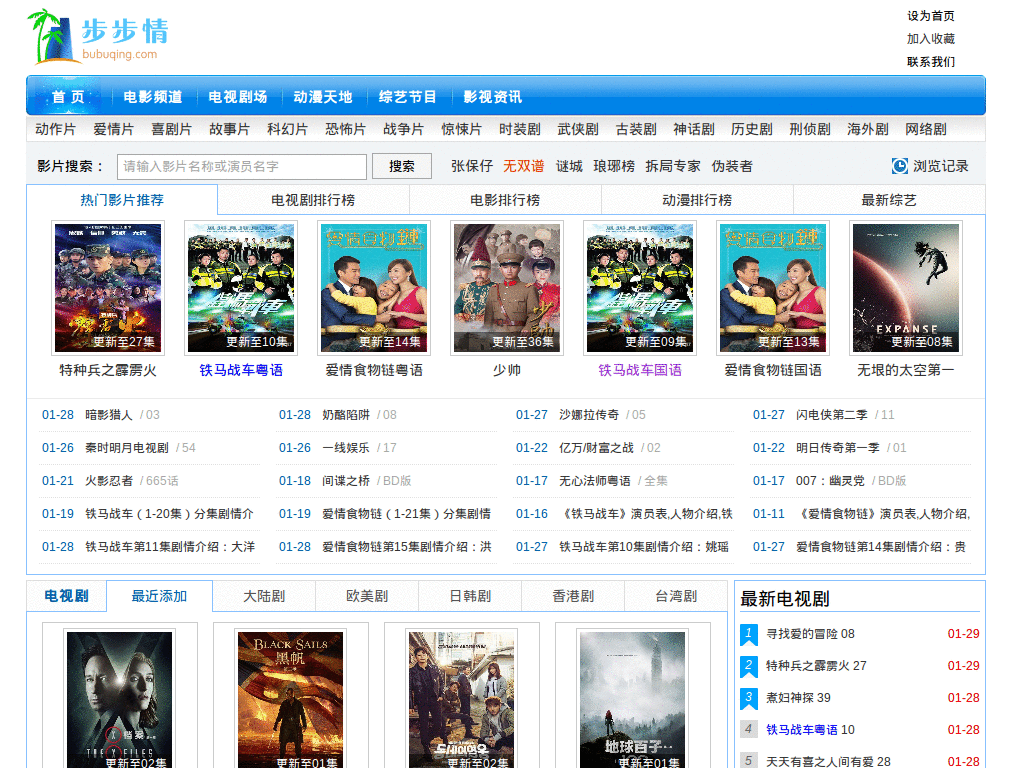This screenshot has width=1024, height=768.
Task: Open the Black Sails 黑帆 poster
Action: pyautogui.click(x=291, y=699)
